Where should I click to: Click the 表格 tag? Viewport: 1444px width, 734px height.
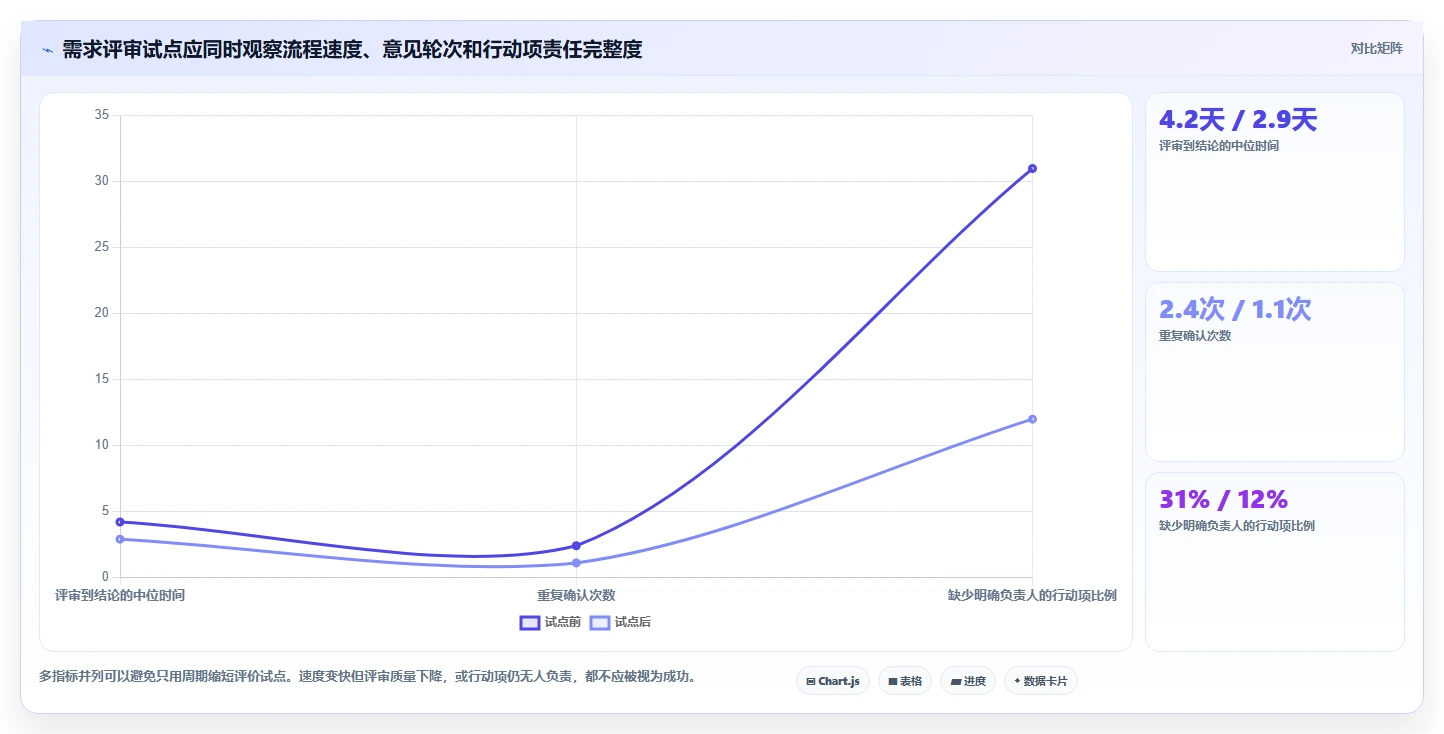[x=905, y=681]
